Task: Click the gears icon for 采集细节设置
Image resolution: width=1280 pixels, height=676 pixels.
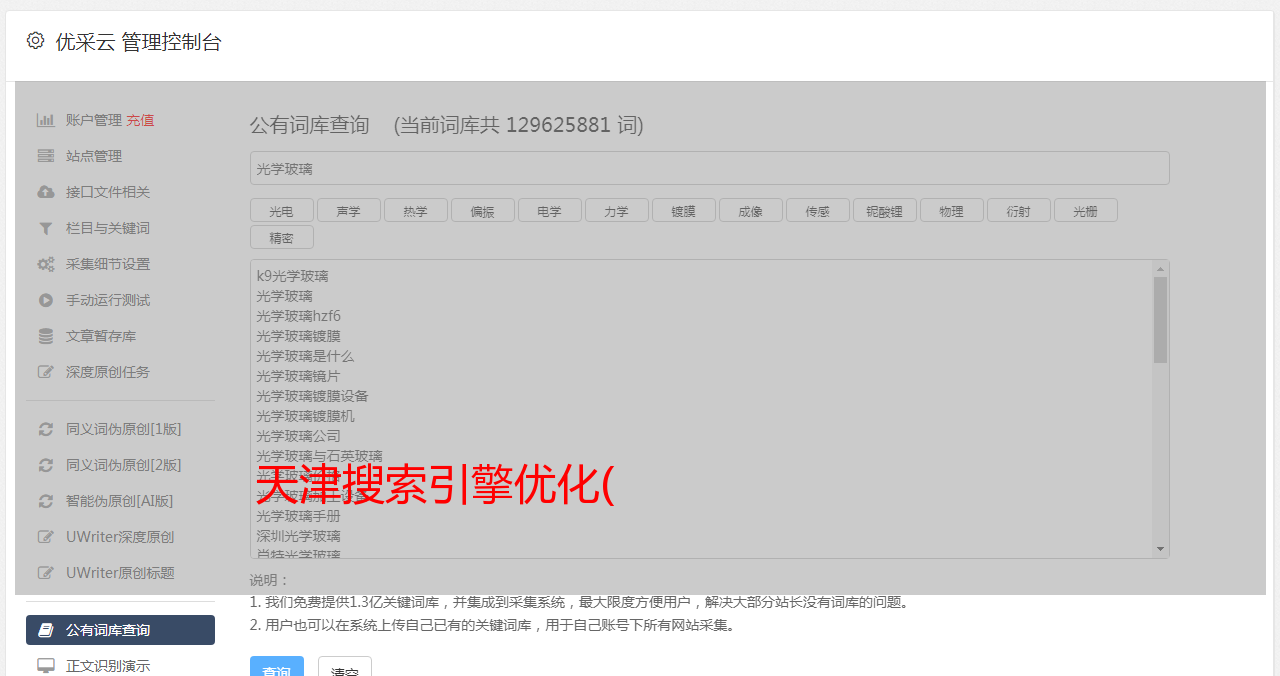Action: click(x=46, y=264)
